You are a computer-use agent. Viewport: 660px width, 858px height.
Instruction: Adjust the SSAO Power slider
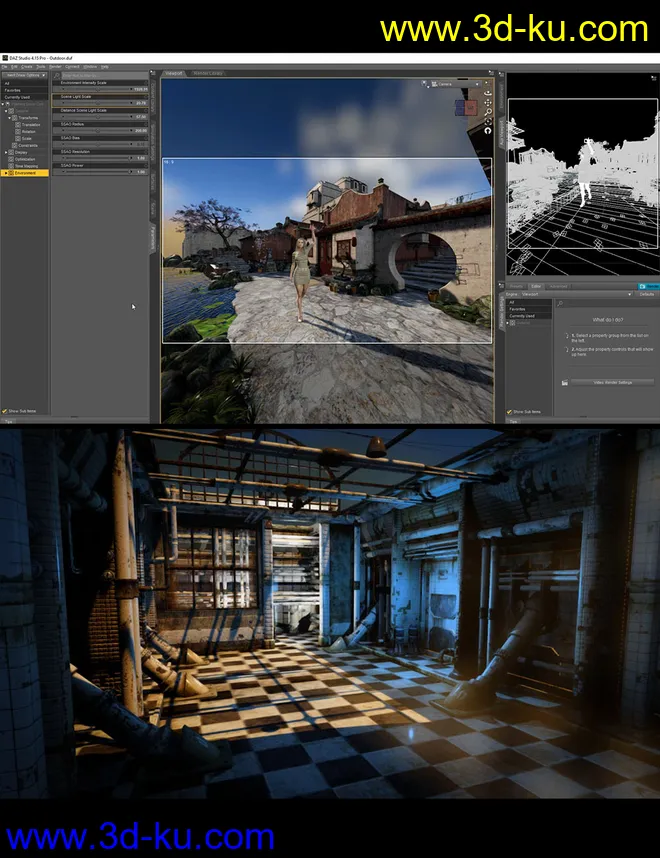click(97, 171)
